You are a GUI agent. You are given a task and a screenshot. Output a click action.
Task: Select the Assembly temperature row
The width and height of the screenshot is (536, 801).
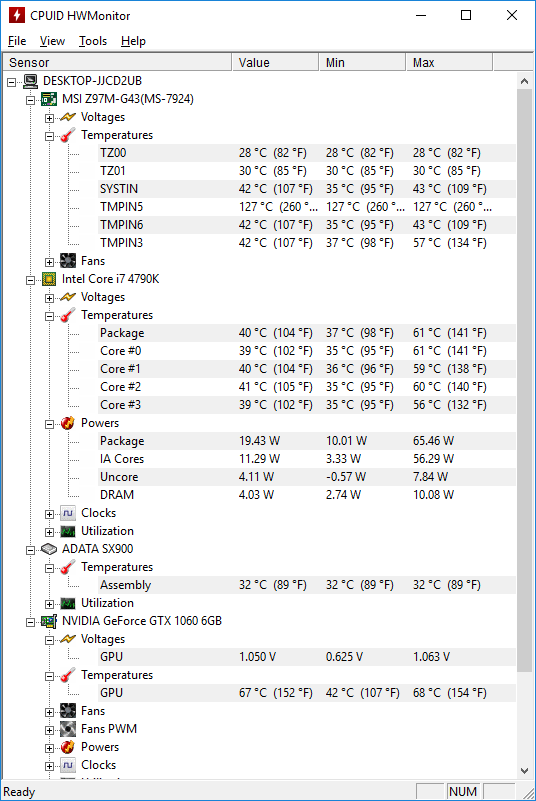click(x=307, y=585)
